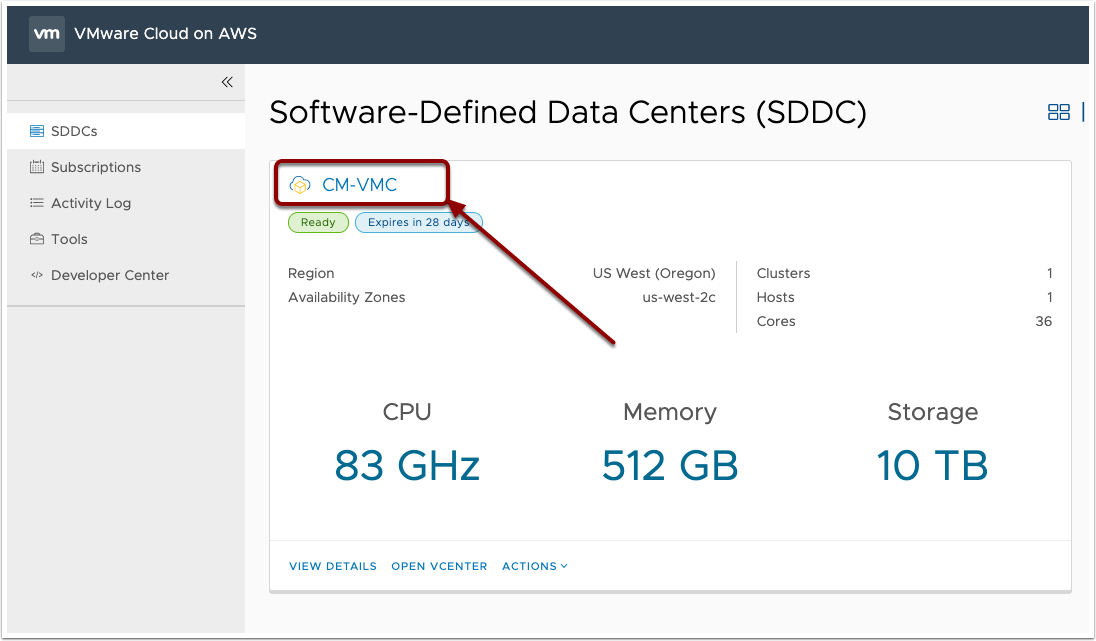Click the Expires in 28 days badge

coord(418,222)
